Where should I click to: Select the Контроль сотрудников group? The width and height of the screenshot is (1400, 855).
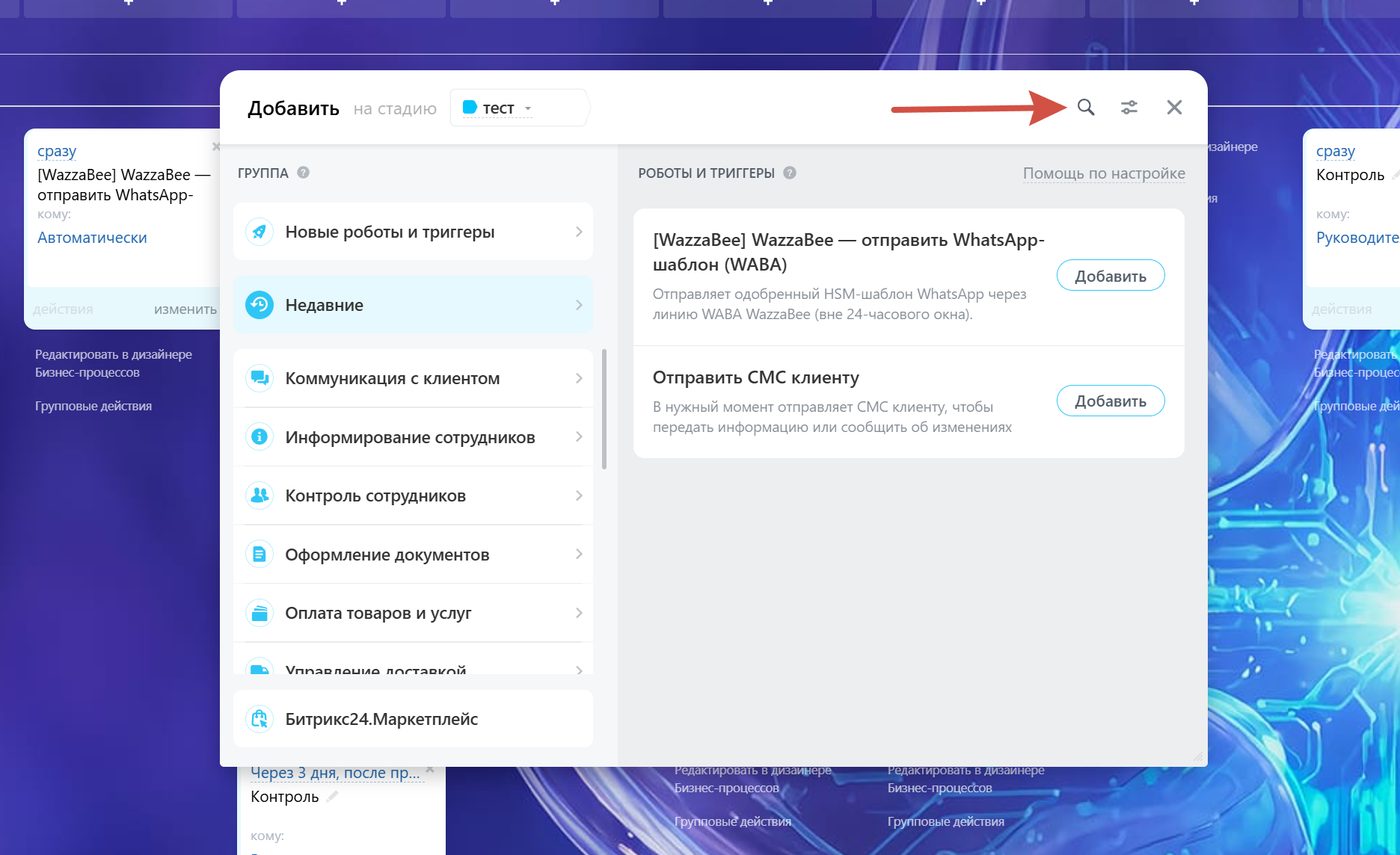pyautogui.click(x=413, y=496)
